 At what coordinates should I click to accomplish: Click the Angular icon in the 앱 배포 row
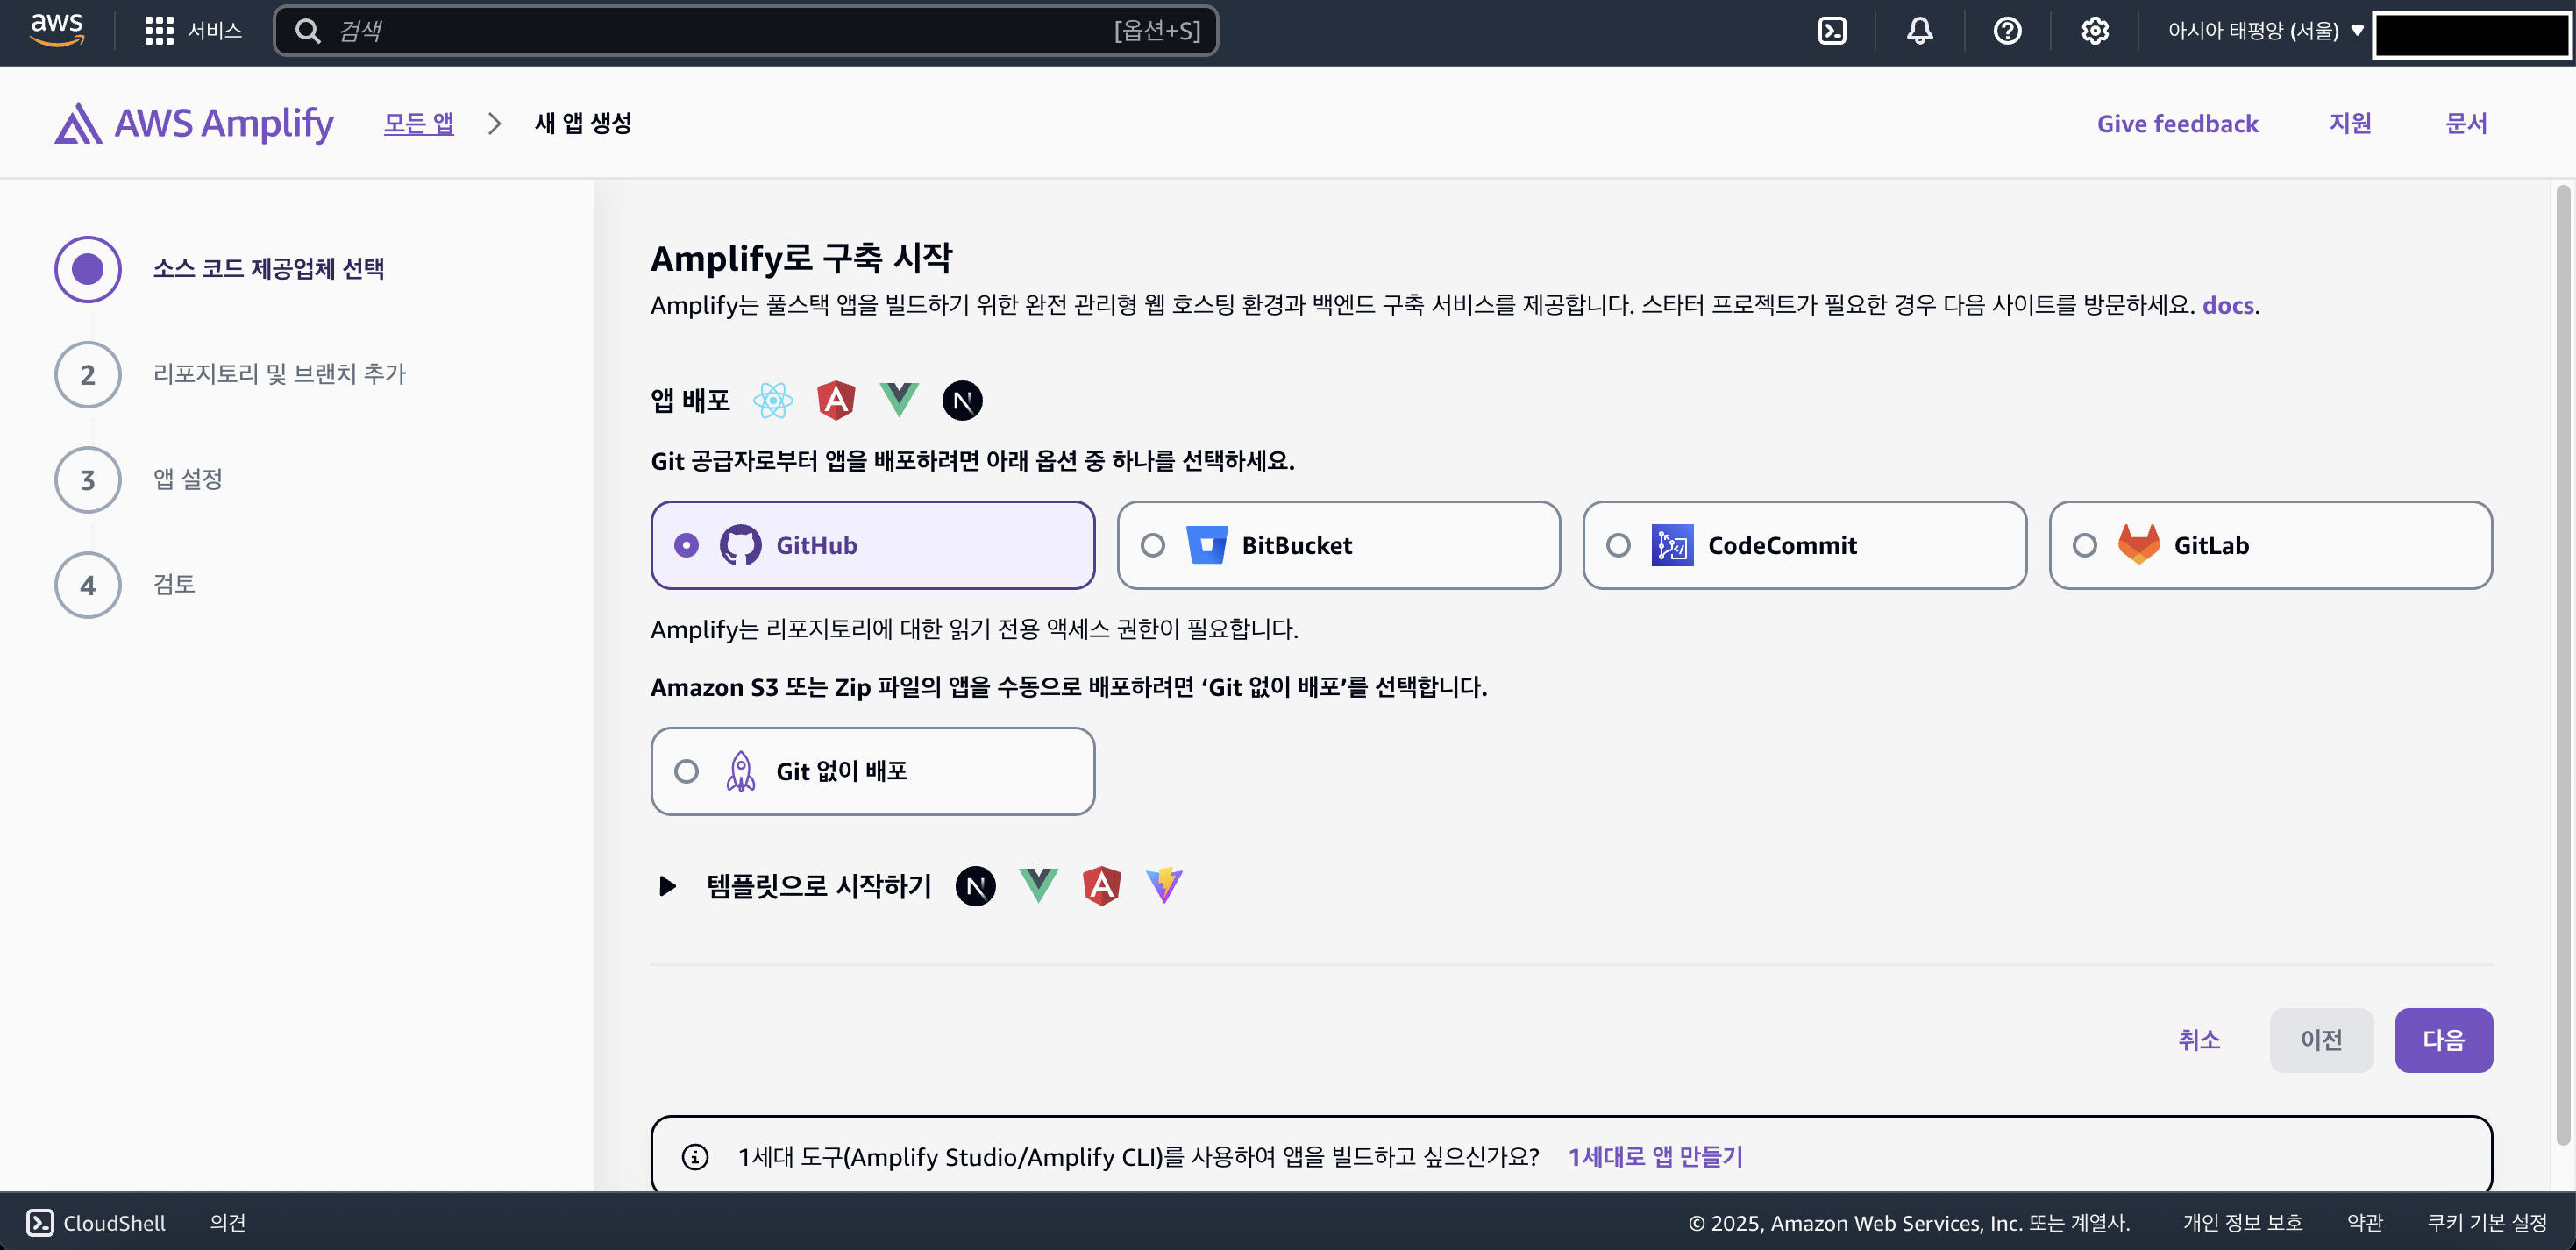[836, 400]
